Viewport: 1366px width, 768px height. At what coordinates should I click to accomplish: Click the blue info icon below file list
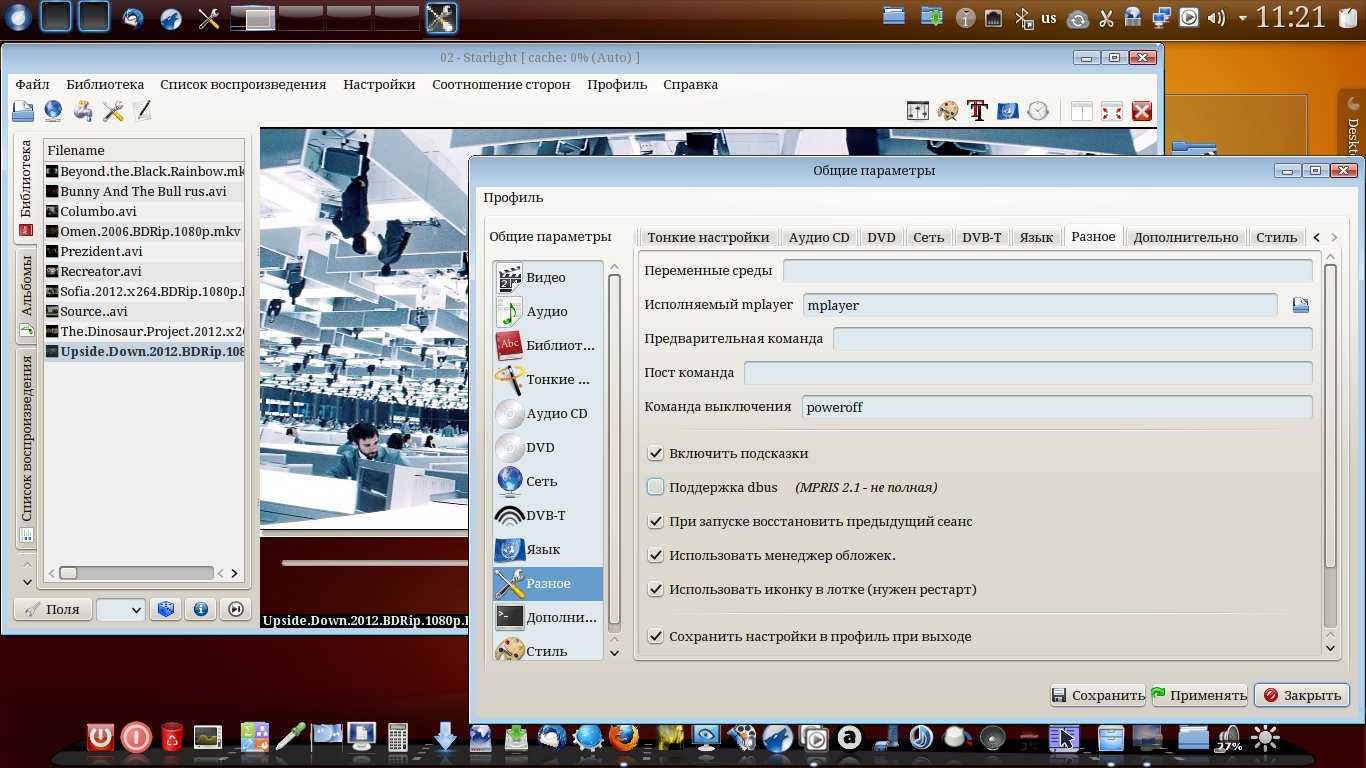pyautogui.click(x=200, y=609)
